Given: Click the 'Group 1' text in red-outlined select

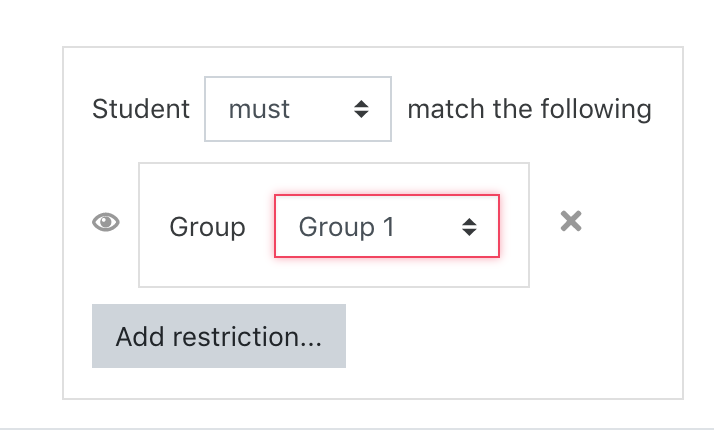Looking at the screenshot, I should pyautogui.click(x=346, y=227).
